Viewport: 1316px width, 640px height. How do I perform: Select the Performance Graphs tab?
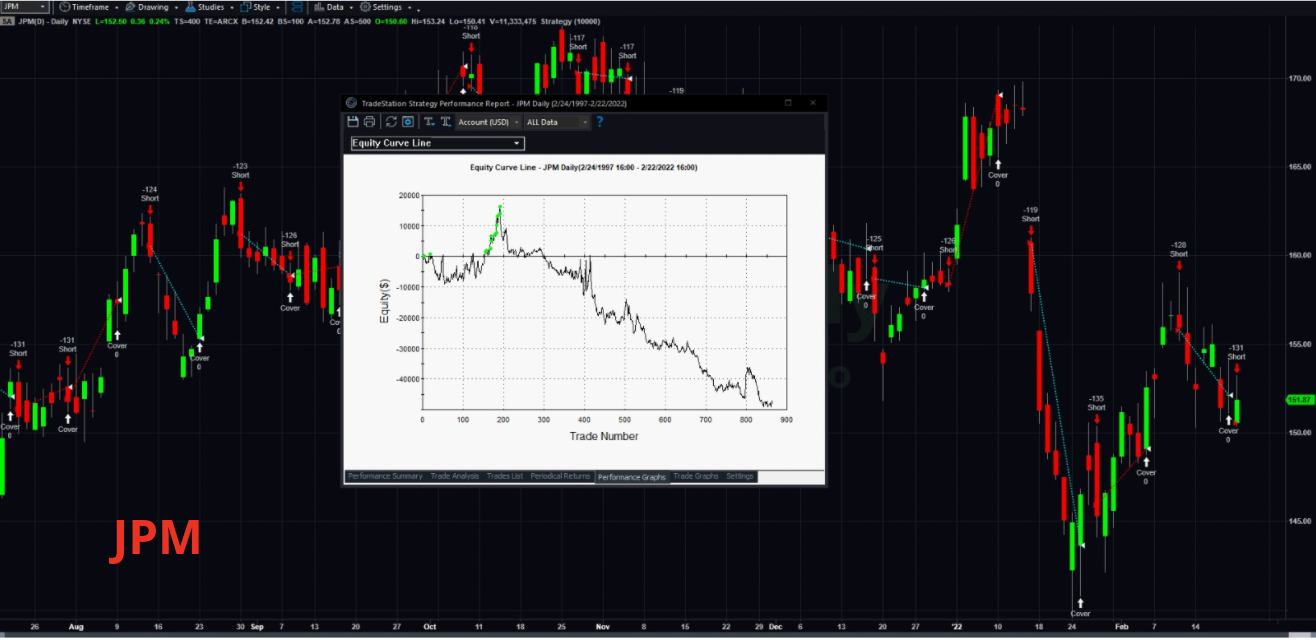pyautogui.click(x=632, y=477)
